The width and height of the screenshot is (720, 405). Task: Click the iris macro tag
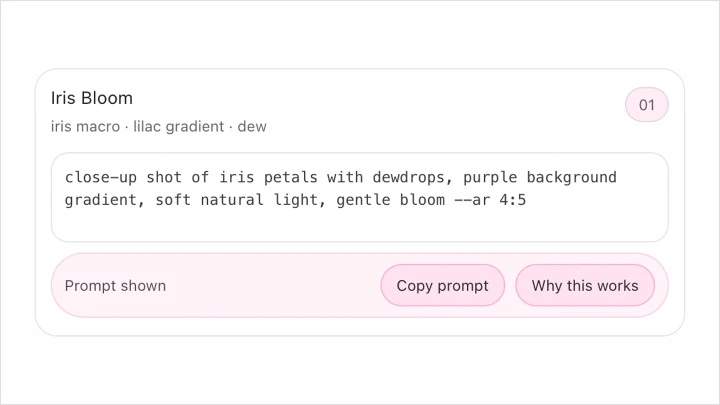point(85,127)
